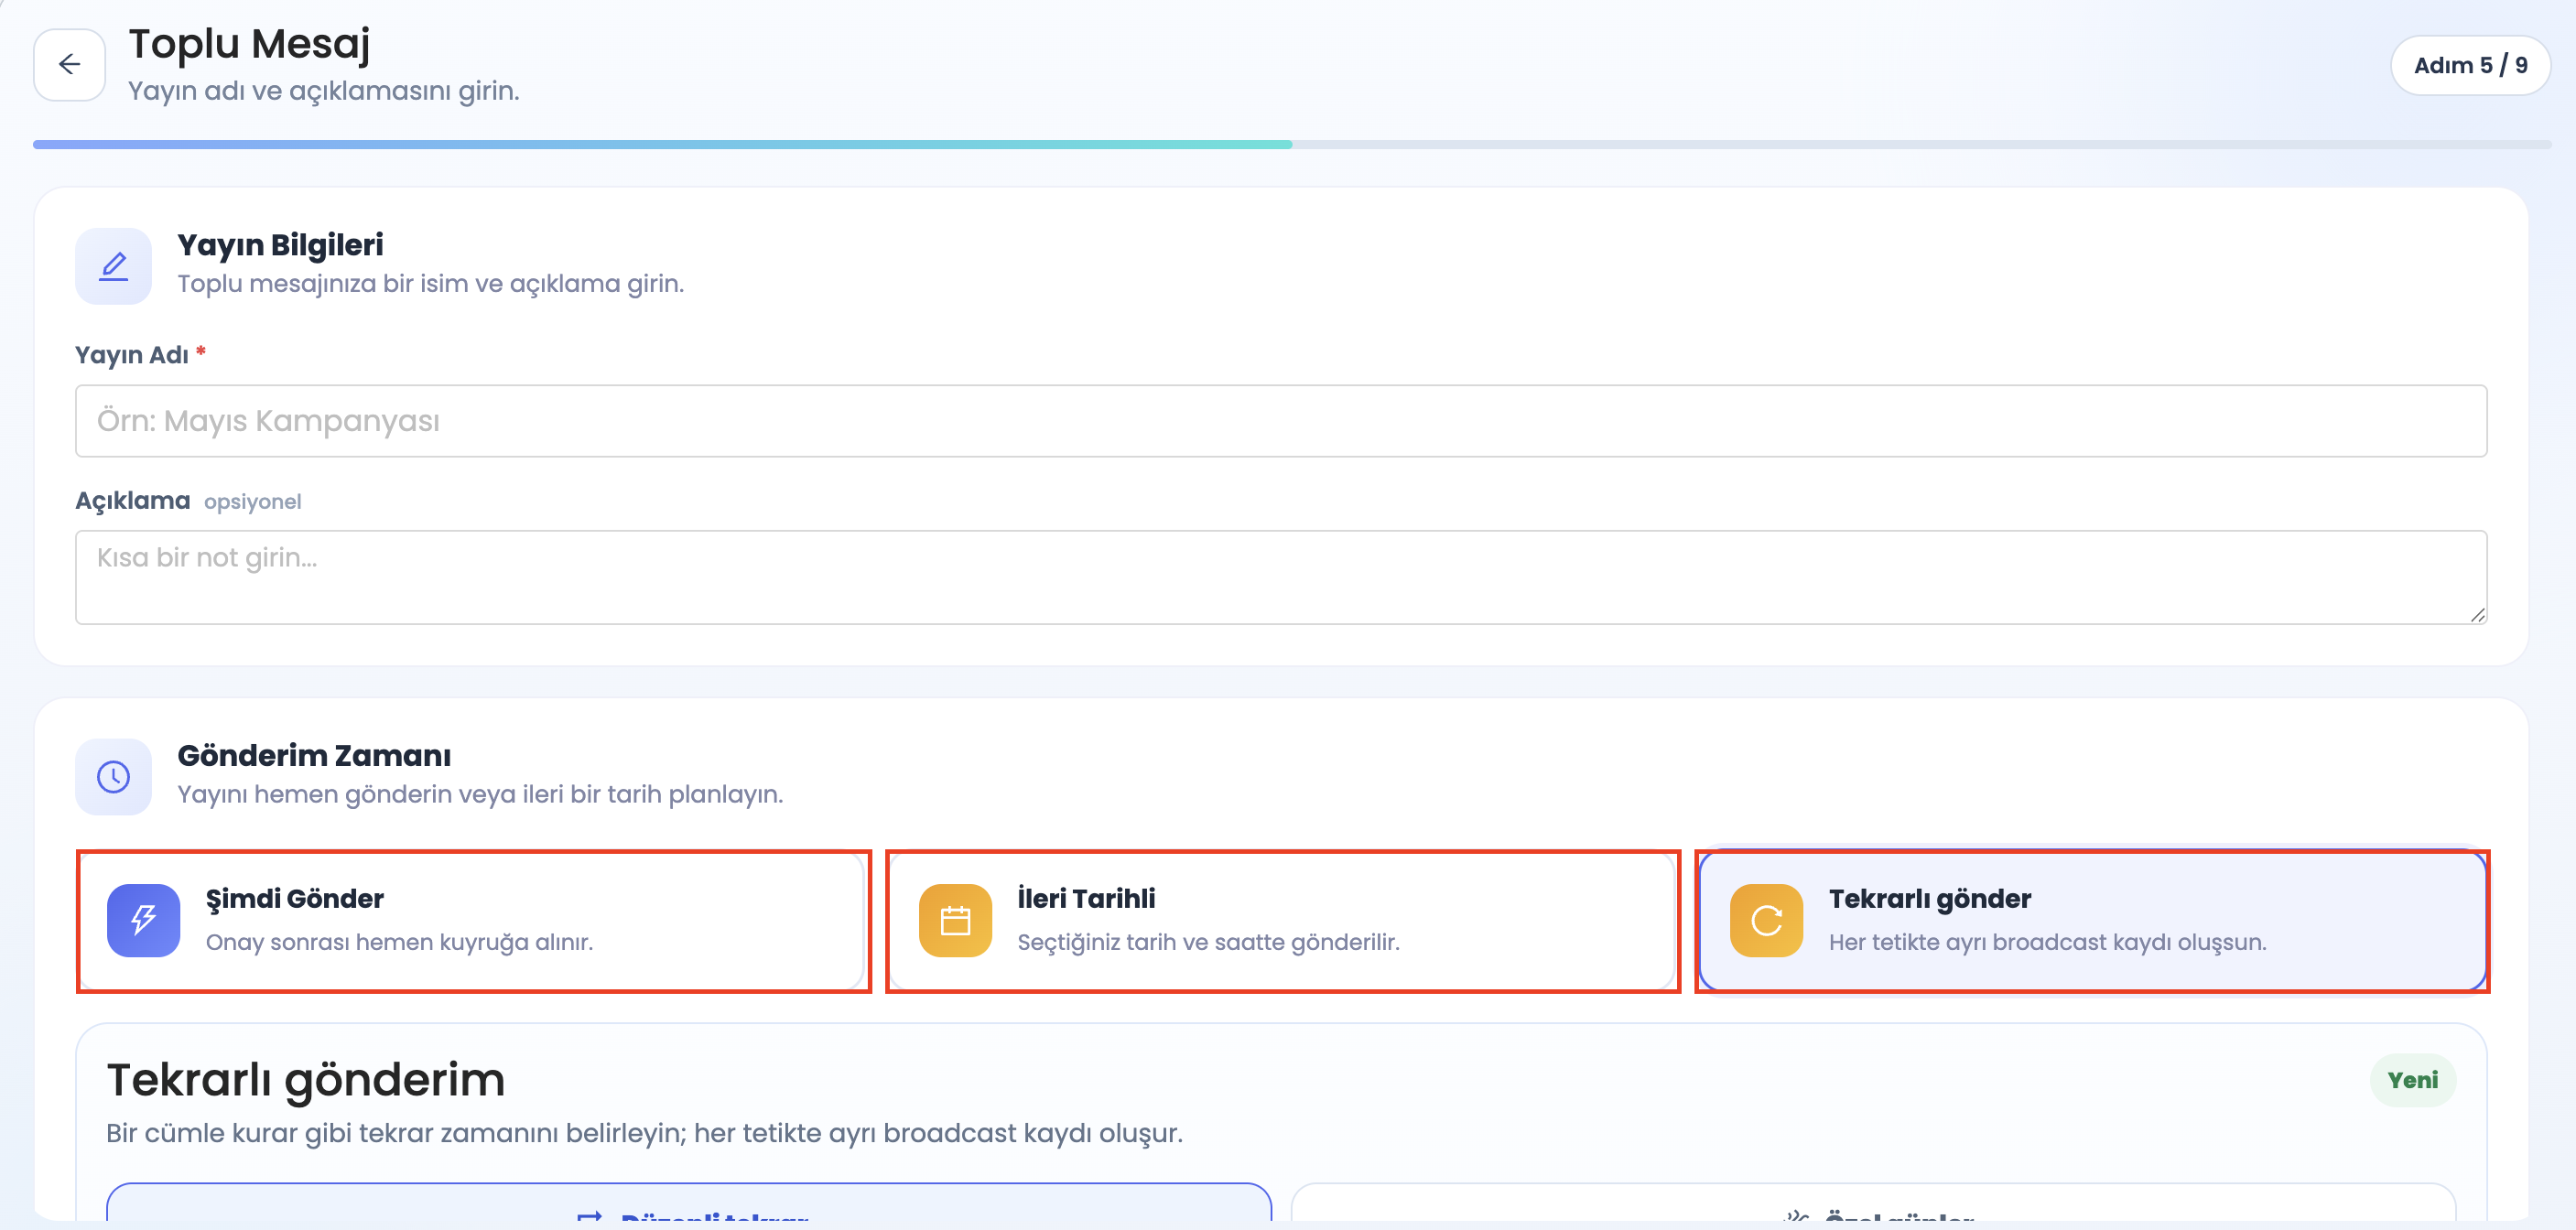
Task: Click the Açıklama field label
Action: (x=133, y=500)
